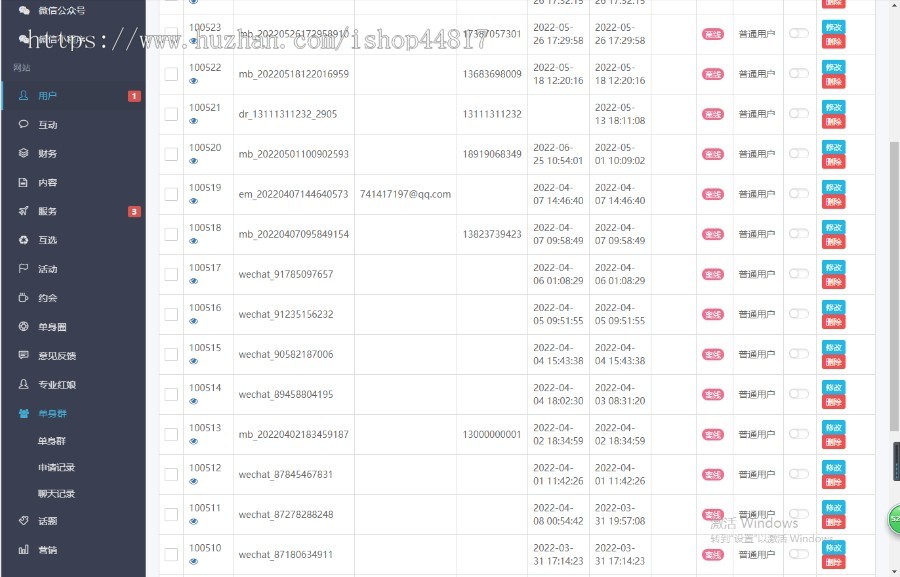Click the tag icon beside 话题

click(24, 521)
